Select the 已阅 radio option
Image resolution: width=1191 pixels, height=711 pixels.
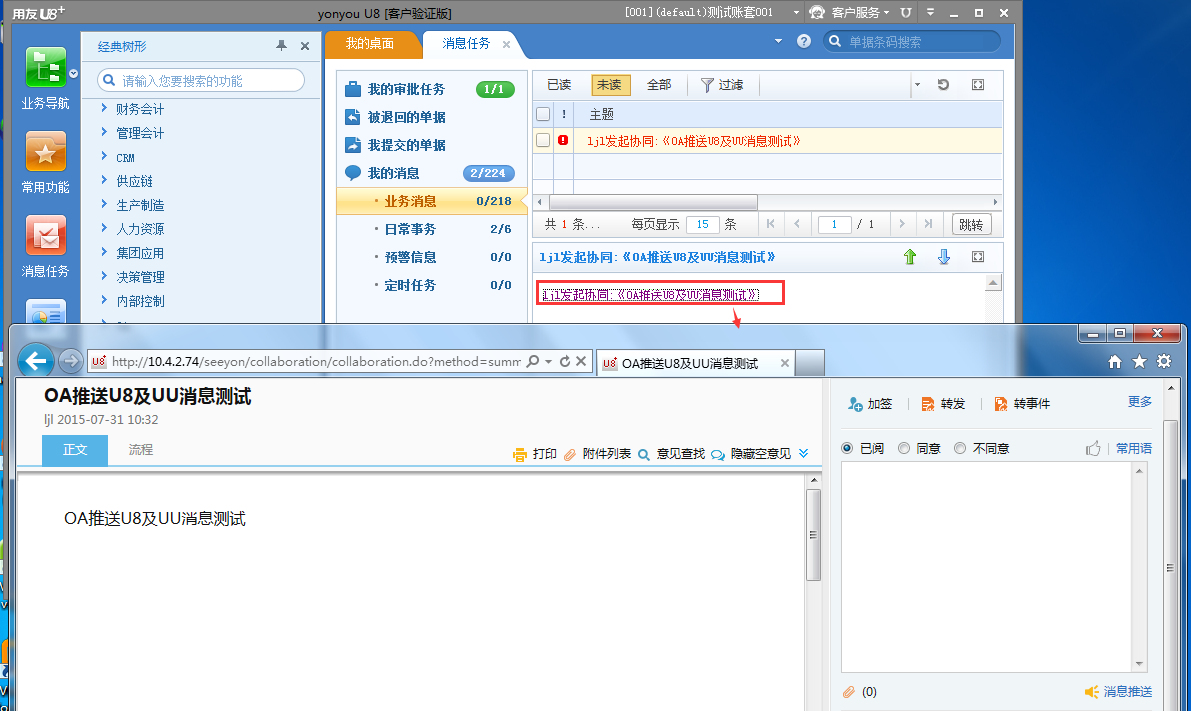pos(848,448)
